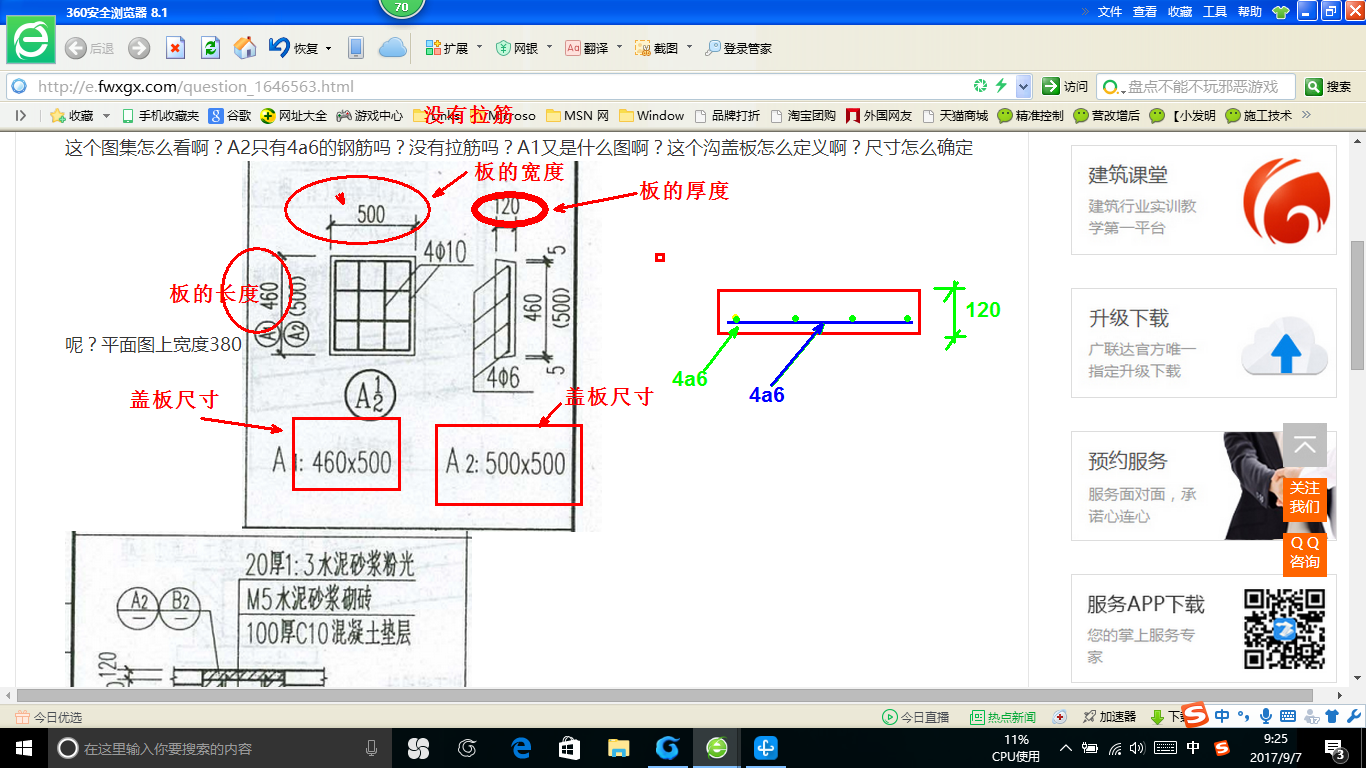Click the QQ咨询 orange button
The height and width of the screenshot is (768, 1366).
click(x=1305, y=554)
